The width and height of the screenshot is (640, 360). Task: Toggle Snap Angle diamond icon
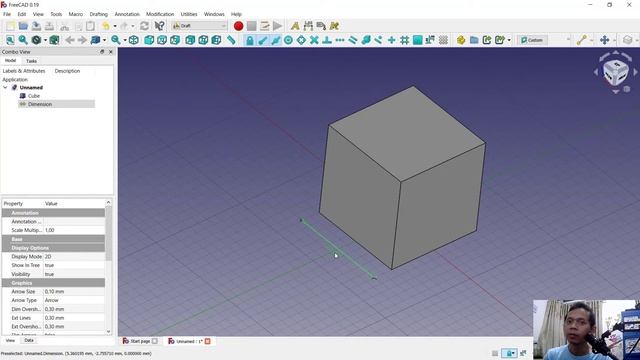(301, 40)
